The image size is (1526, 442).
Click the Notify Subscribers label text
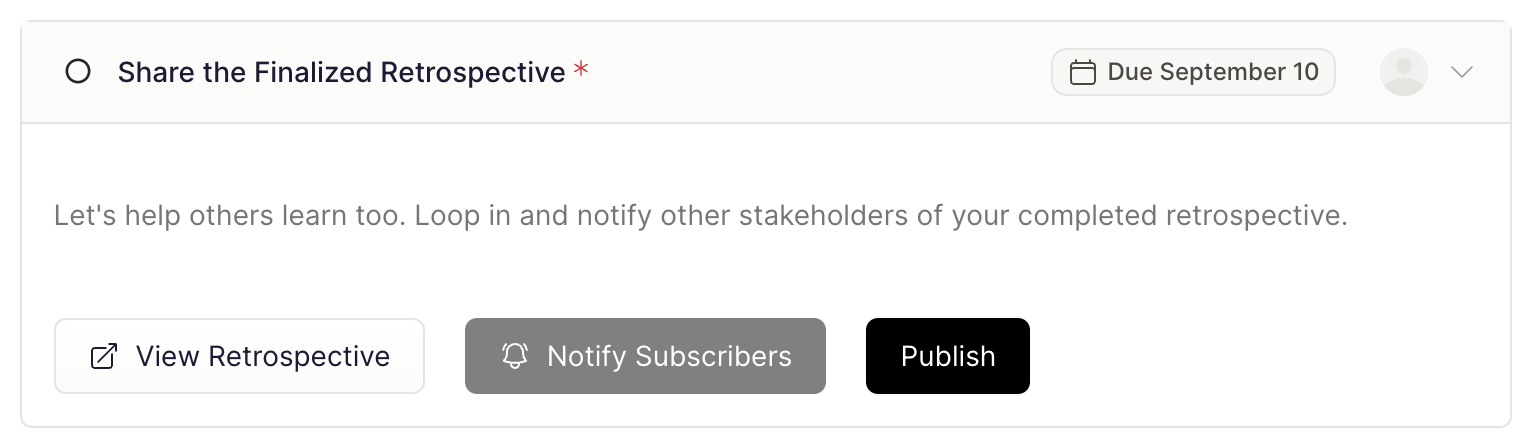point(669,356)
